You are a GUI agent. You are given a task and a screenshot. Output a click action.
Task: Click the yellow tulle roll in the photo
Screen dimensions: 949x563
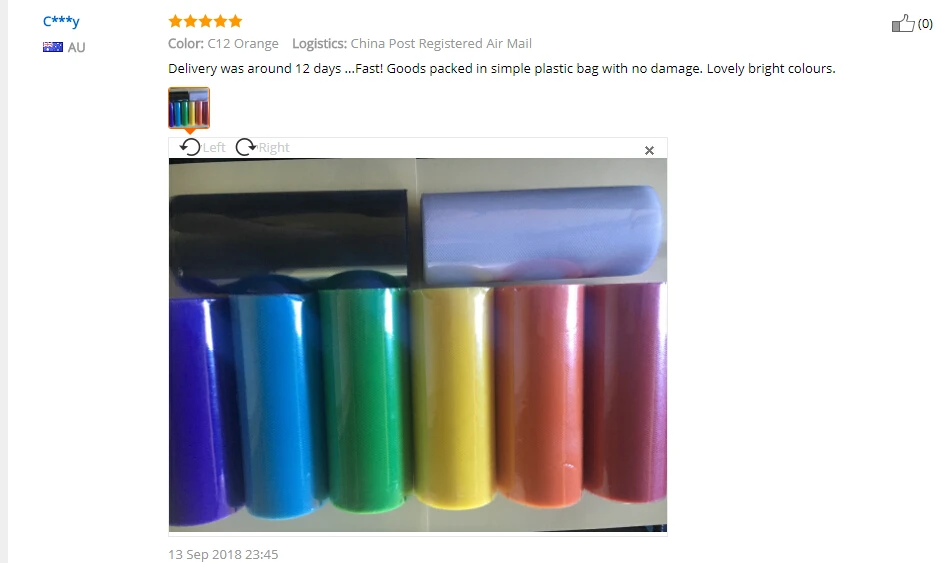453,398
